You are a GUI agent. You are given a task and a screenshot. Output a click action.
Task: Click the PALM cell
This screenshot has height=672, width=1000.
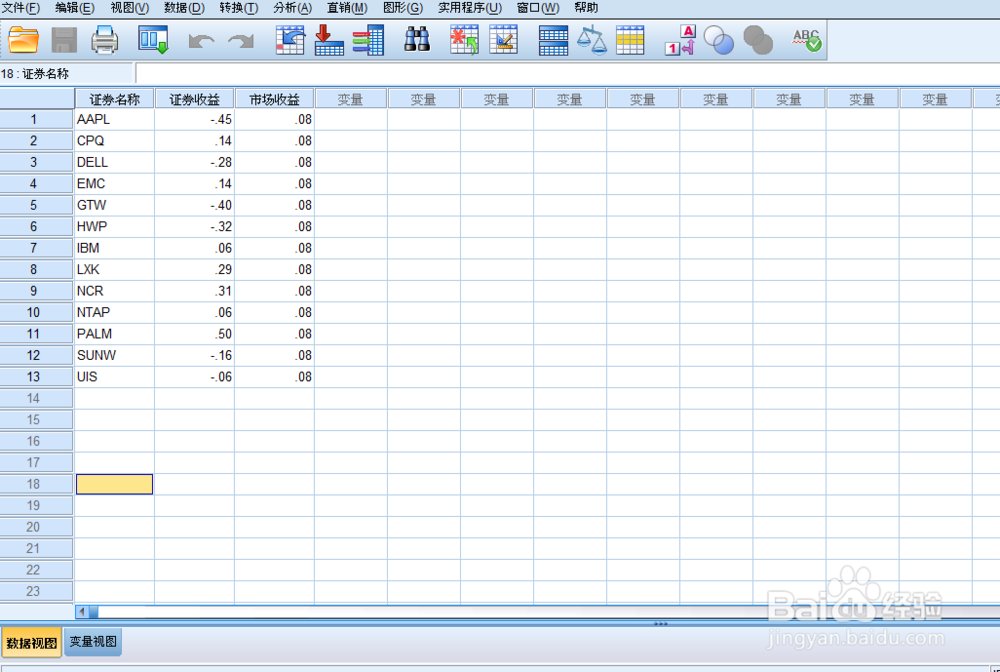(x=115, y=334)
